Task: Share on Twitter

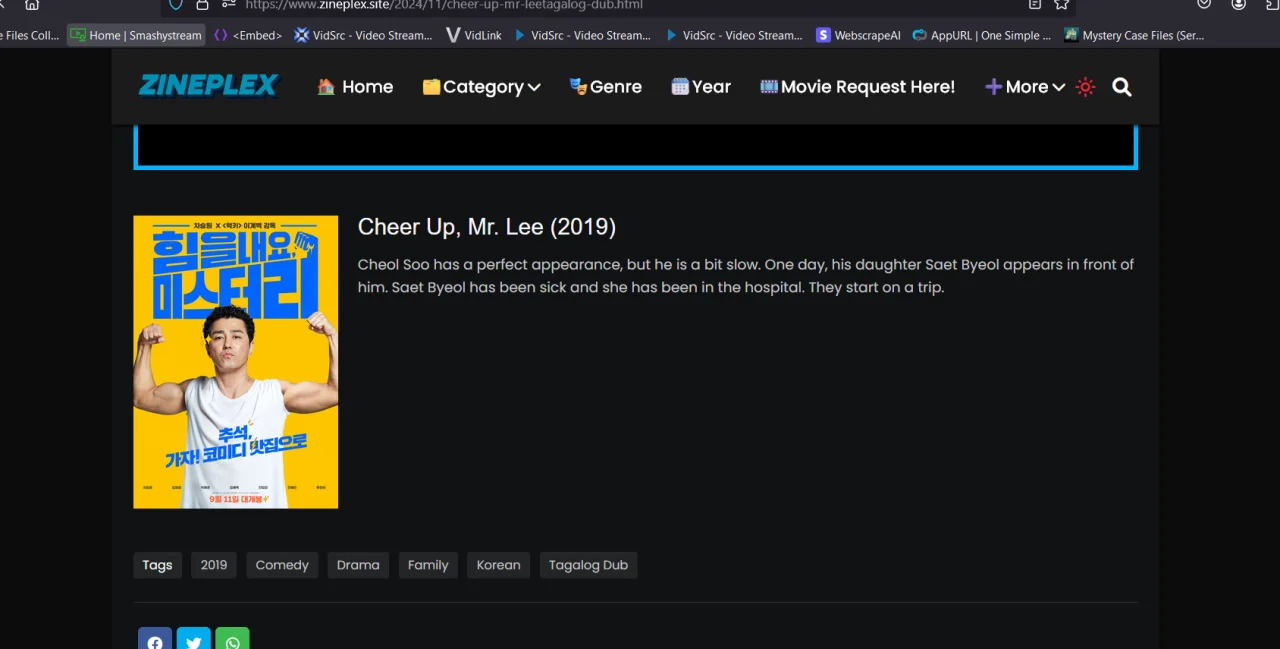Action: 194,640
